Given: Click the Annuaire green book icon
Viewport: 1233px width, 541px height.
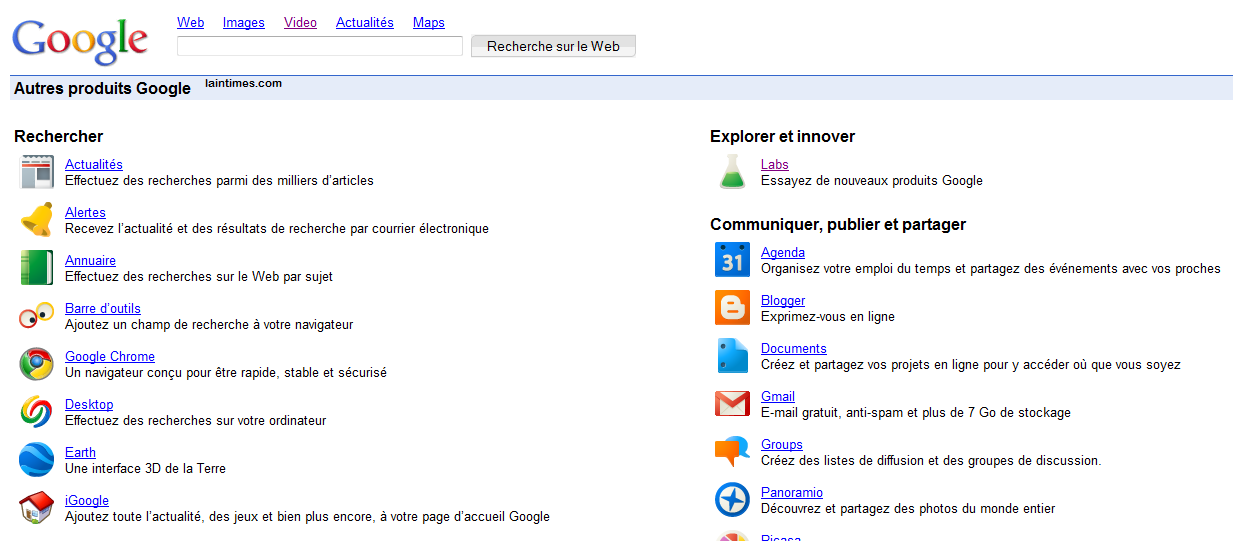Looking at the screenshot, I should point(37,268).
